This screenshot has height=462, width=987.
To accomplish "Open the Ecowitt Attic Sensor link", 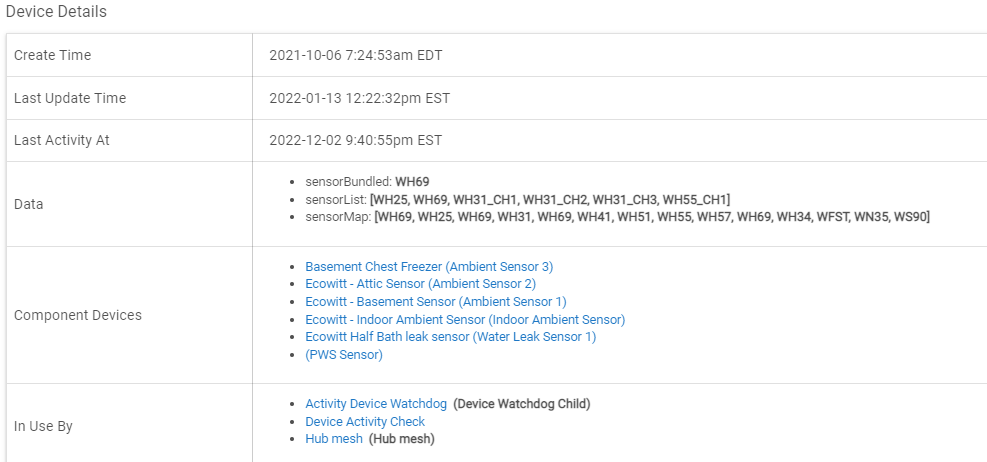I will 420,284.
